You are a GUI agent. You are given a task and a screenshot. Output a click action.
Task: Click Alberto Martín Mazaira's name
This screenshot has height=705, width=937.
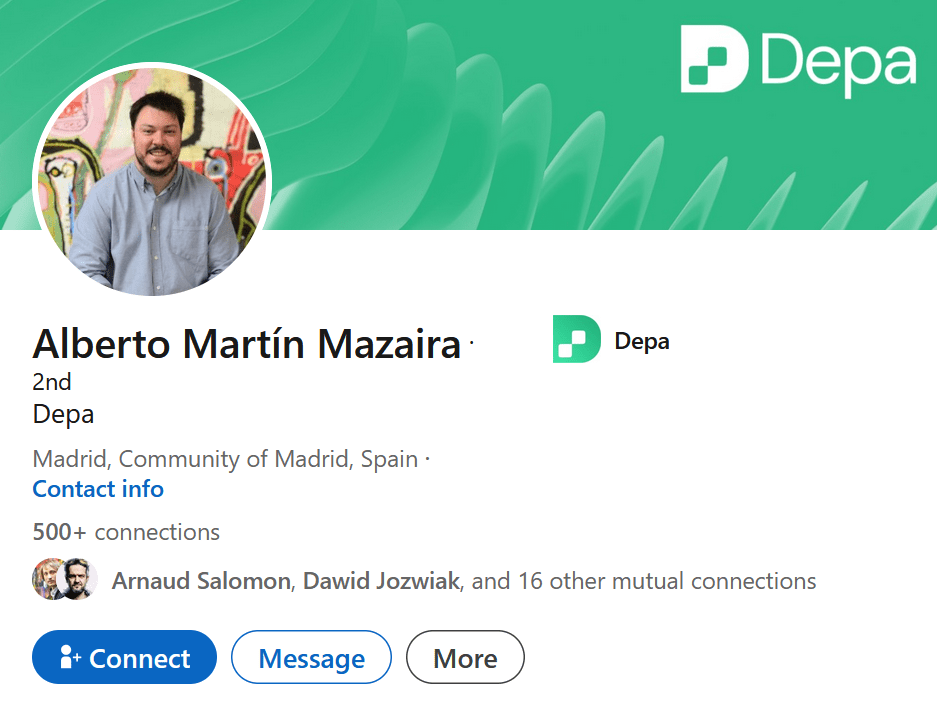244,344
